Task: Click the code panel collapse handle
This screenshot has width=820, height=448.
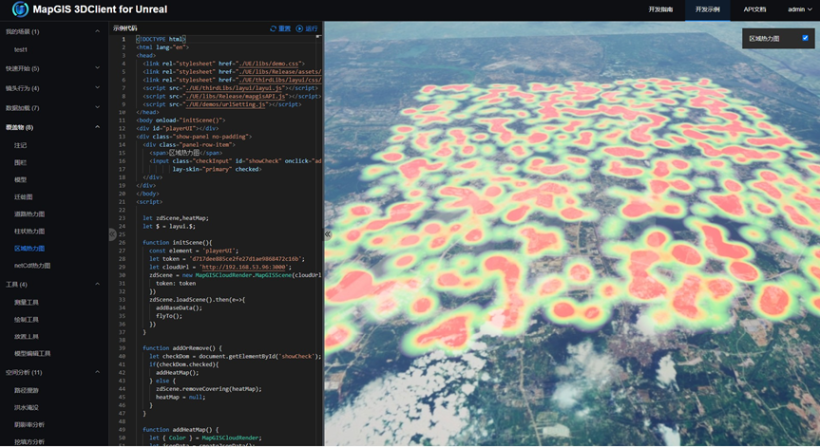Action: [112, 234]
